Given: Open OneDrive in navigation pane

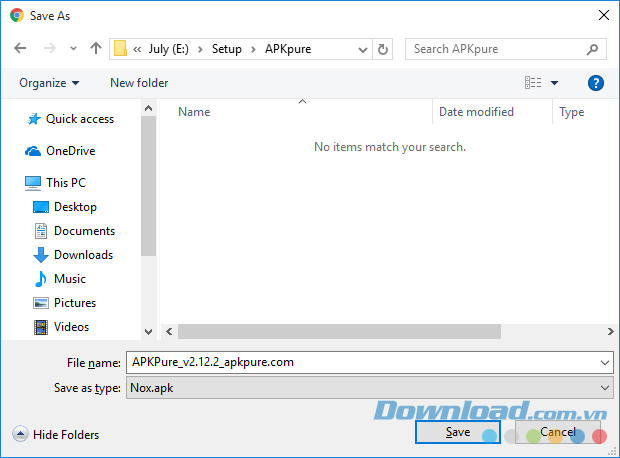Looking at the screenshot, I should tap(70, 151).
